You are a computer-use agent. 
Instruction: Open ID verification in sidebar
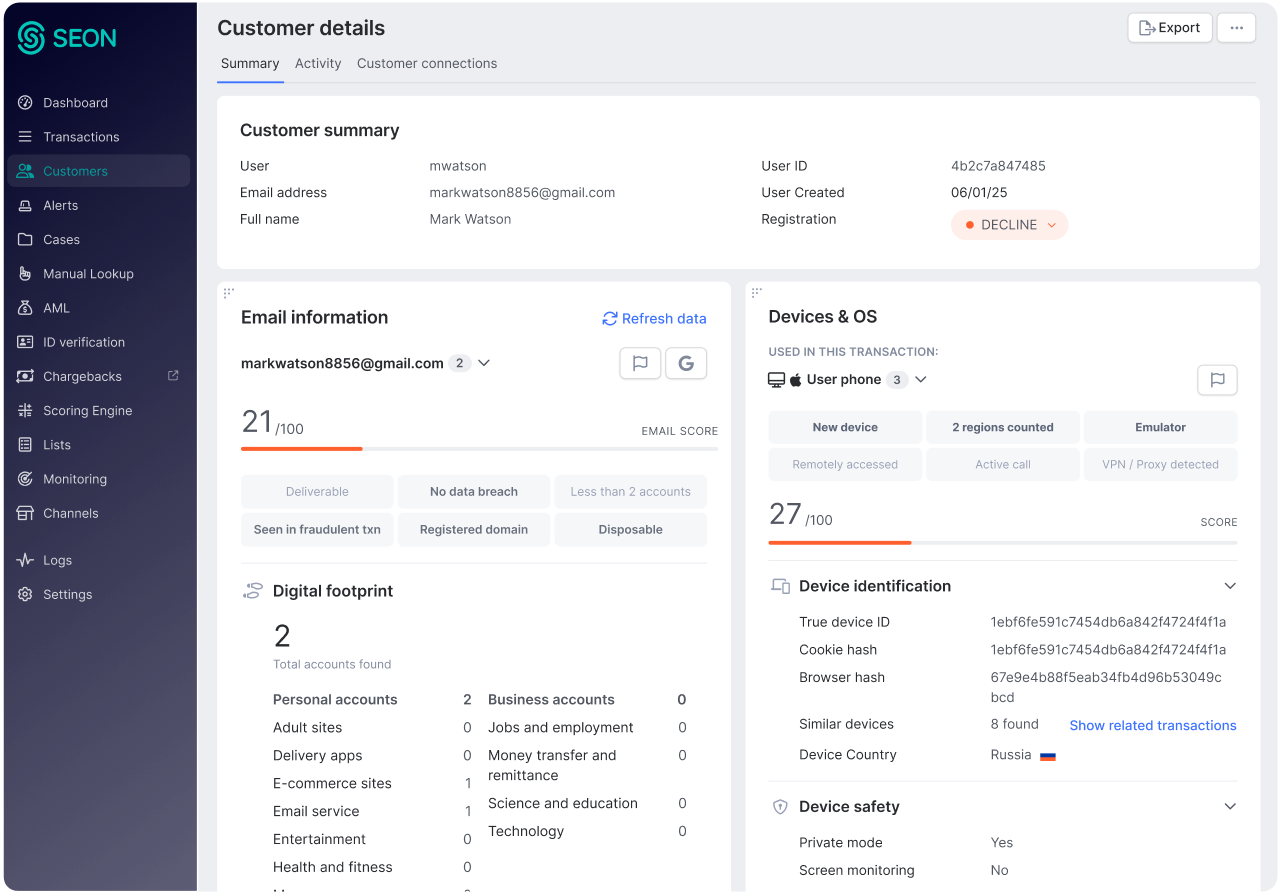83,342
